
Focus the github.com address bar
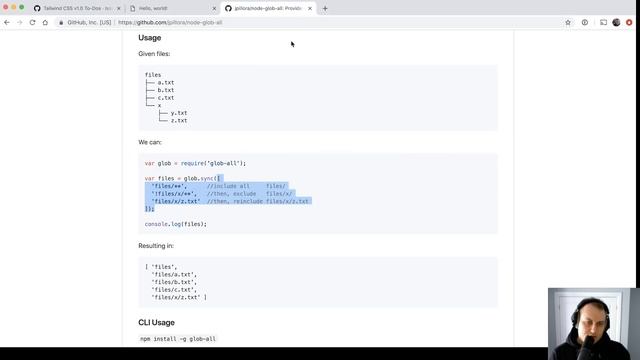click(310, 22)
